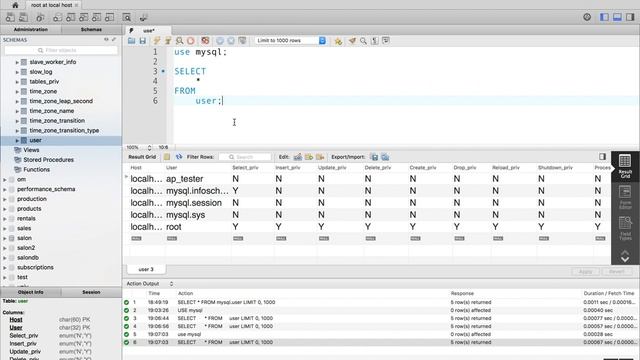This screenshot has width=640, height=360.
Task: Create a new view toolbar icon
Action: click(x=84, y=18)
